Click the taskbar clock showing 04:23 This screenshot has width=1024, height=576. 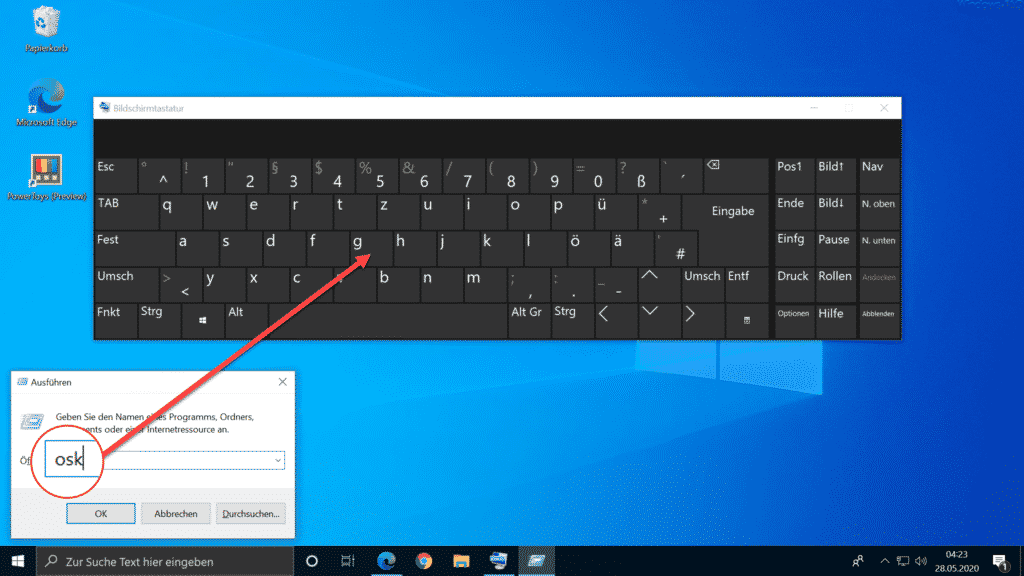(x=956, y=561)
